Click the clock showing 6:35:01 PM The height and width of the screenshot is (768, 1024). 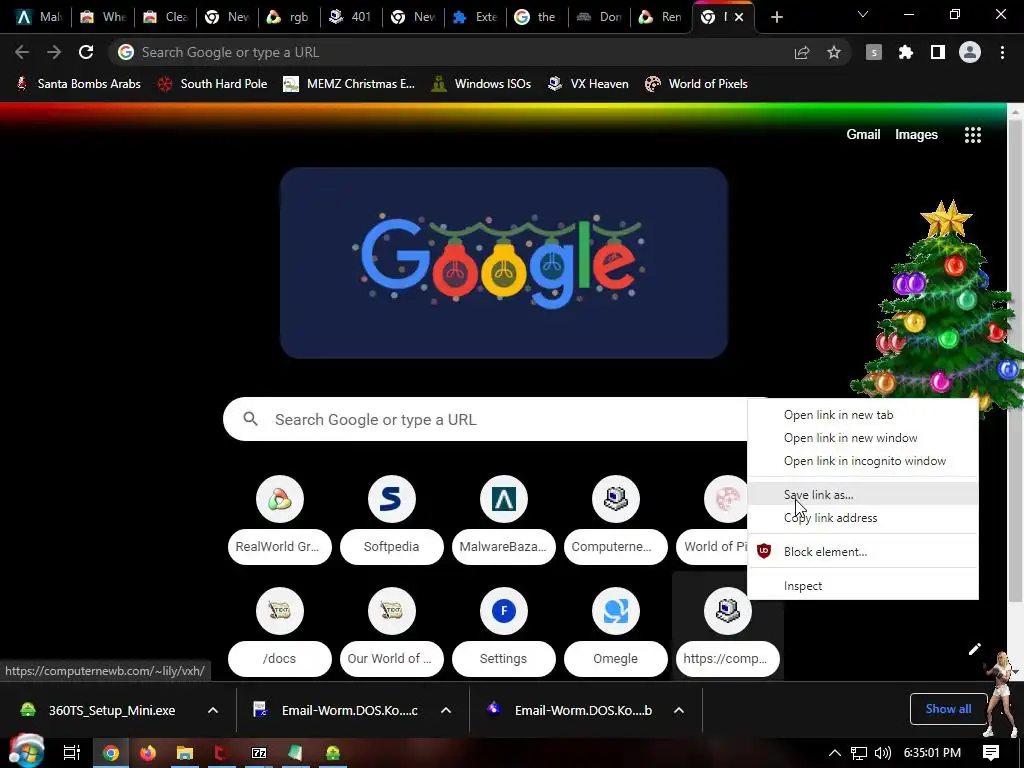tap(932, 753)
